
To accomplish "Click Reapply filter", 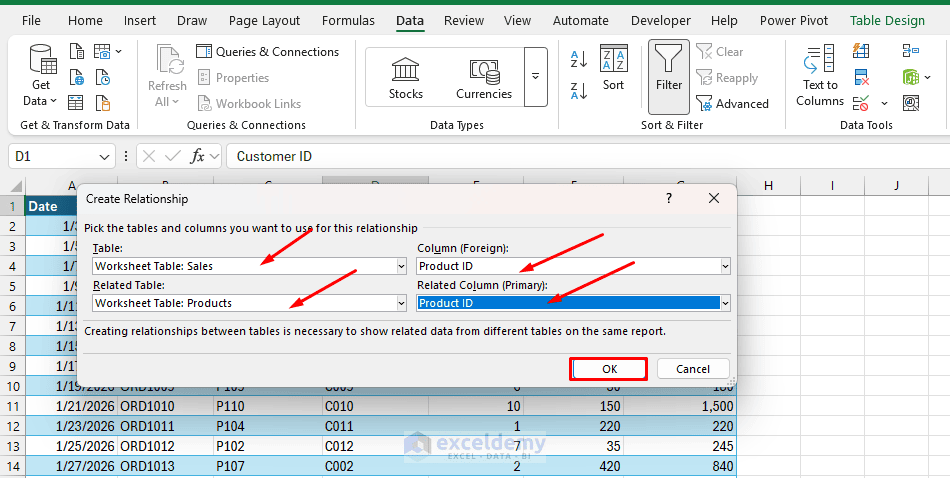I will [x=727, y=78].
